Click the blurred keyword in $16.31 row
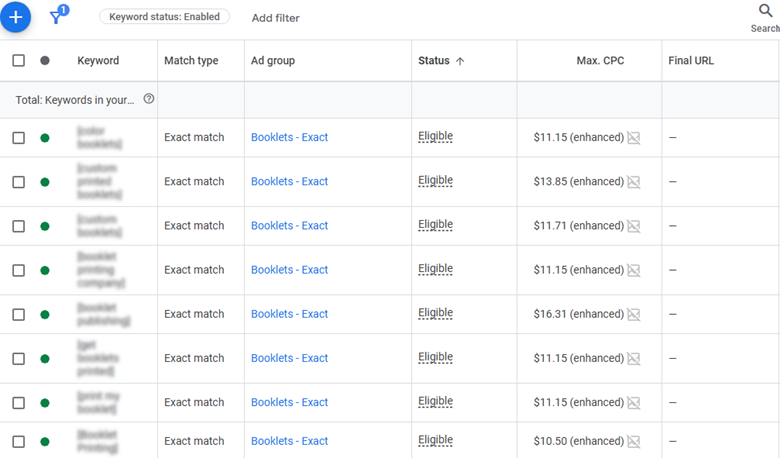The height and width of the screenshot is (458, 780). pos(103,314)
